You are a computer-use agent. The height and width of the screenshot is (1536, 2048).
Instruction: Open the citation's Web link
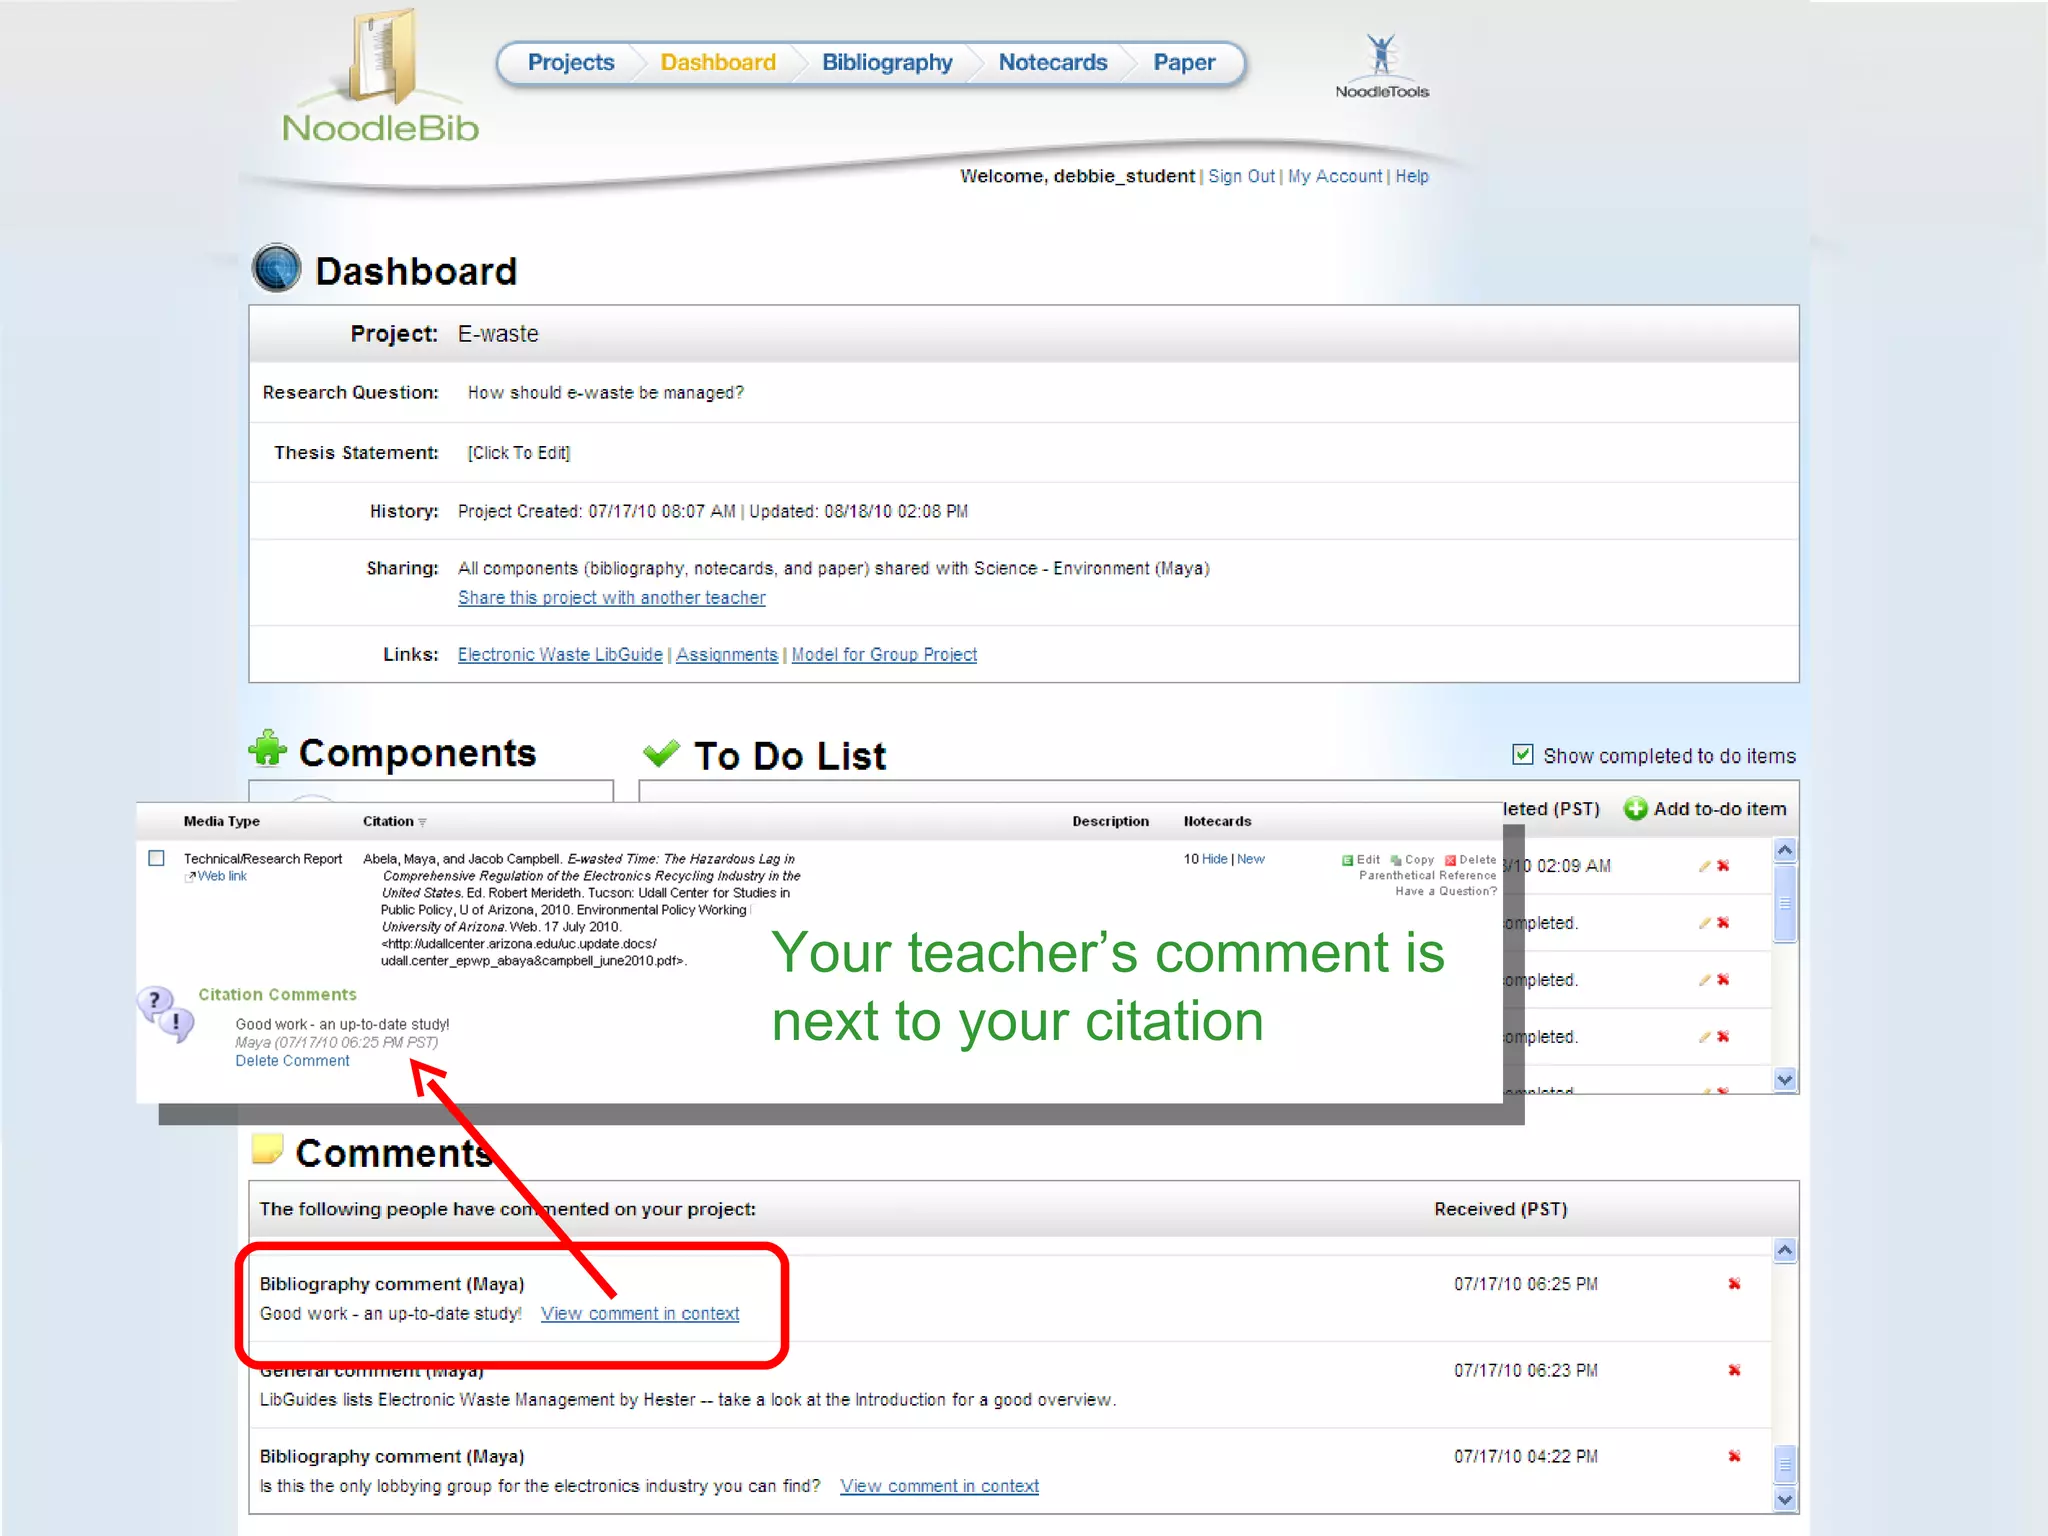221,876
